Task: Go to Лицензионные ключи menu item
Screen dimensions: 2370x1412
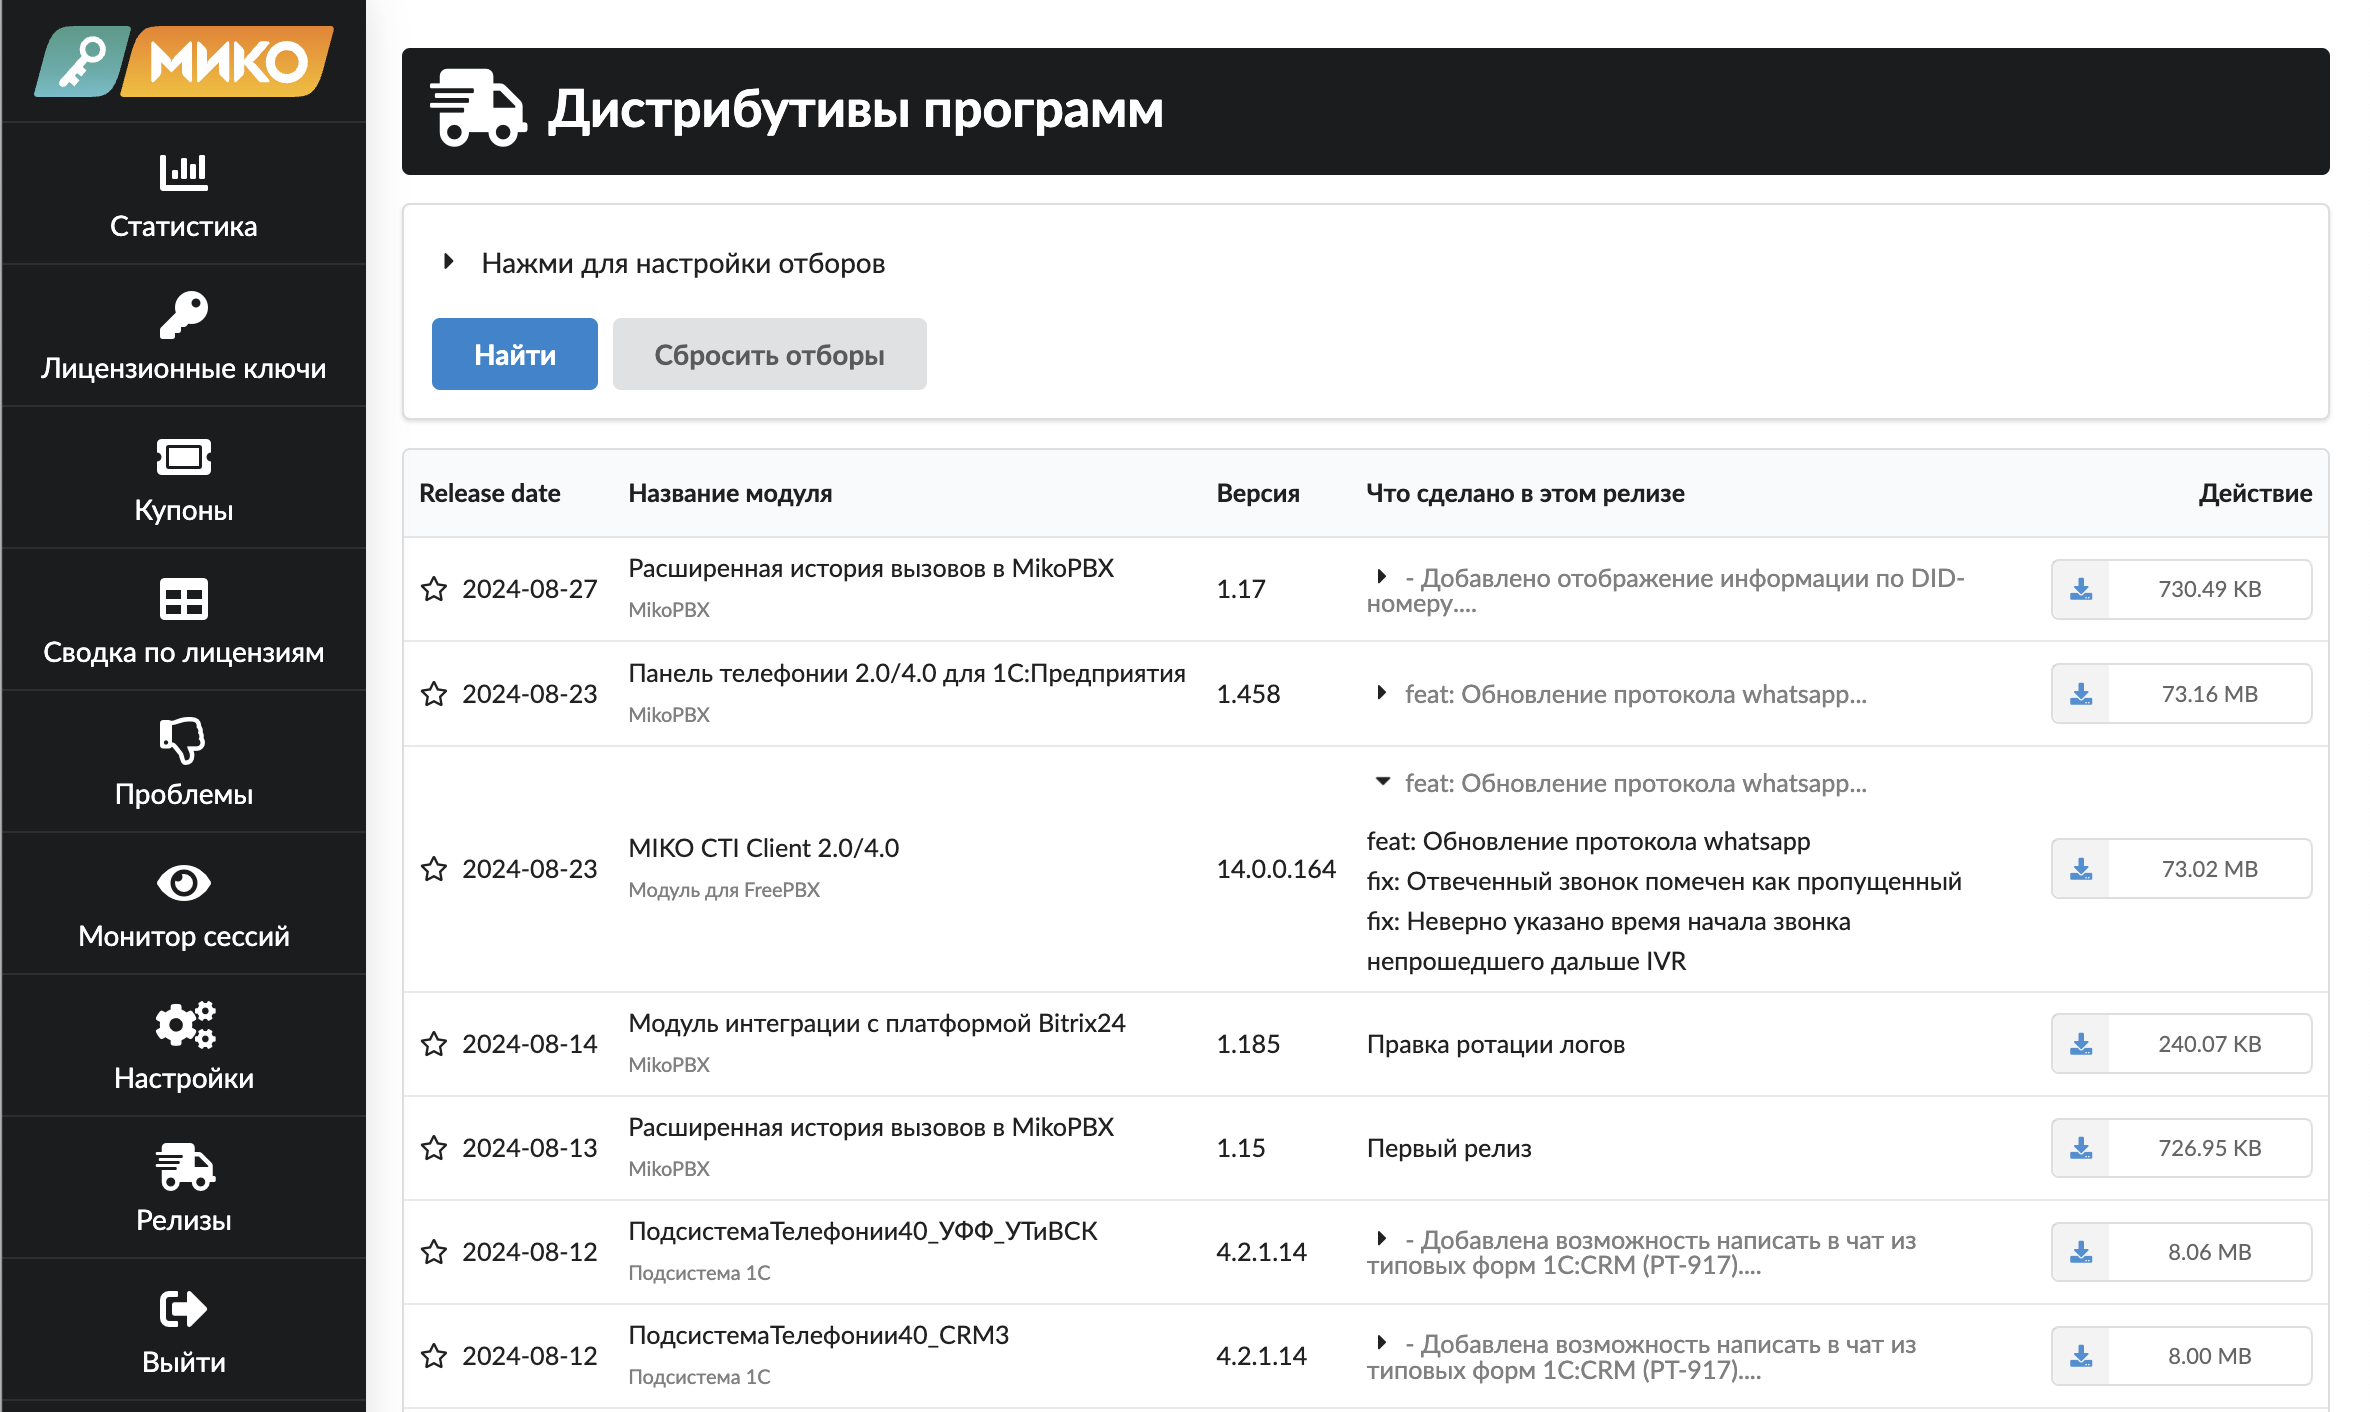Action: point(184,336)
